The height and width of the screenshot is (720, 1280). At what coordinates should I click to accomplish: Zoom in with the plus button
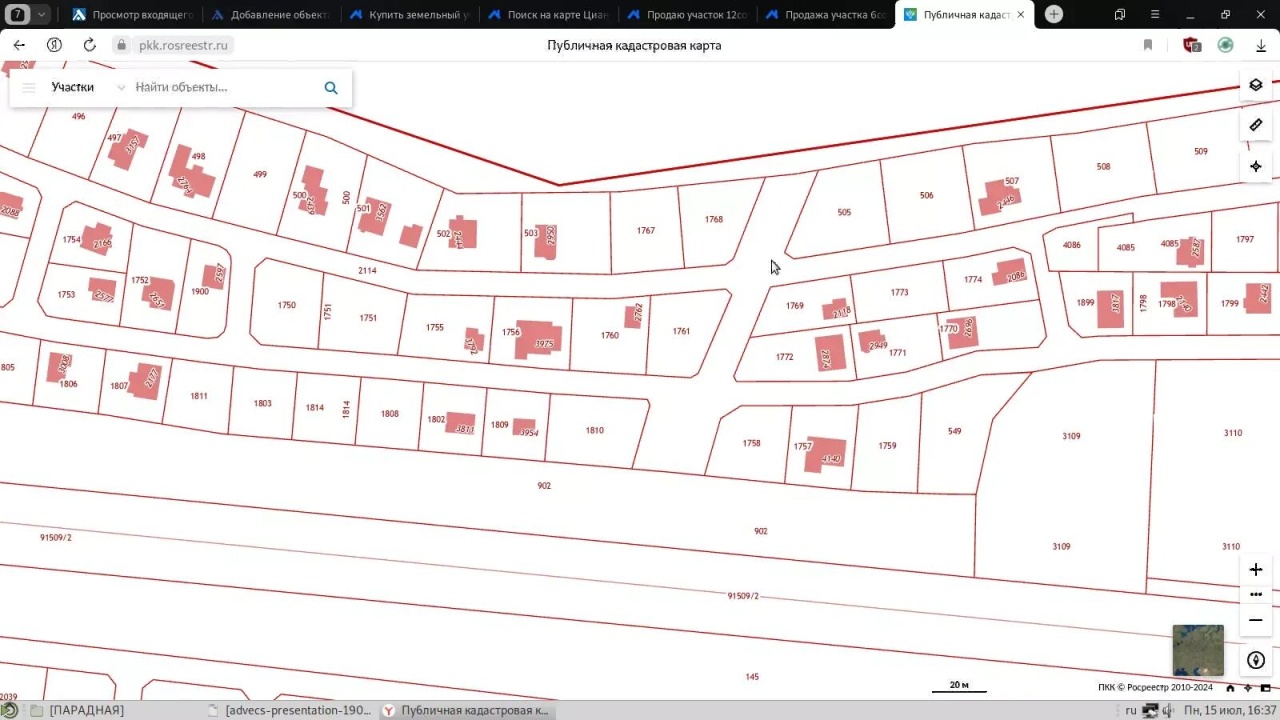pyautogui.click(x=1256, y=570)
